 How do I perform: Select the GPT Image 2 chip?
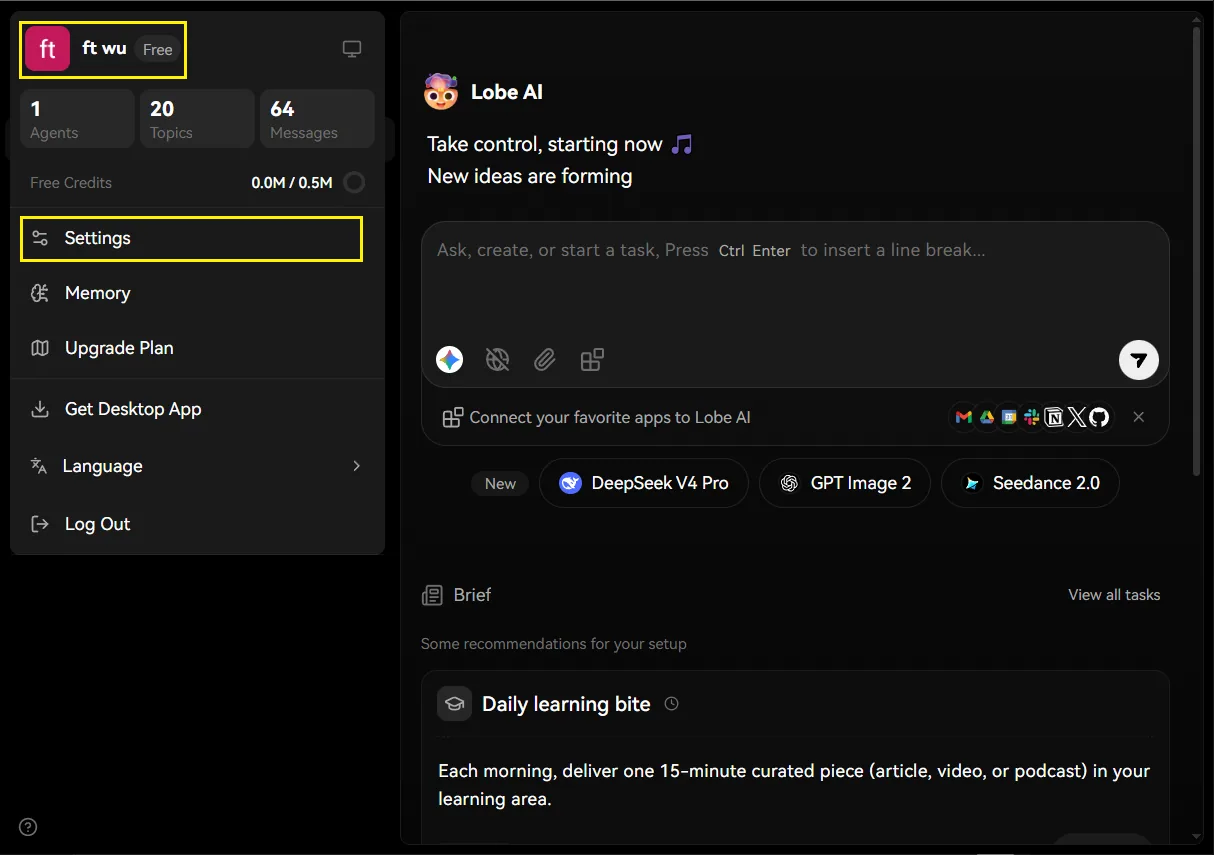coord(845,483)
